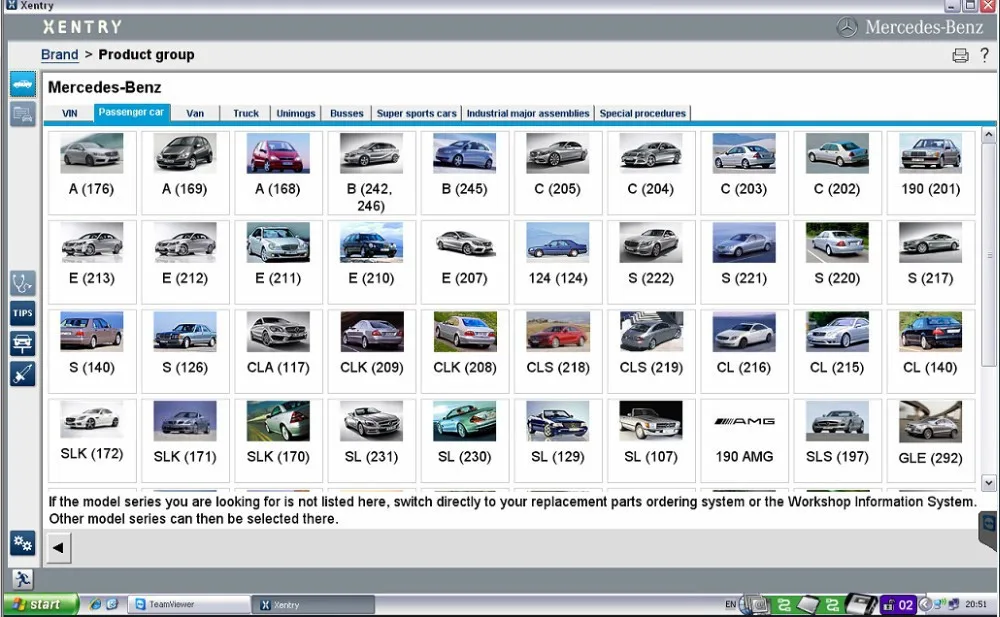1000x617 pixels.
Task: Print page using the printer icon
Action: [x=960, y=56]
